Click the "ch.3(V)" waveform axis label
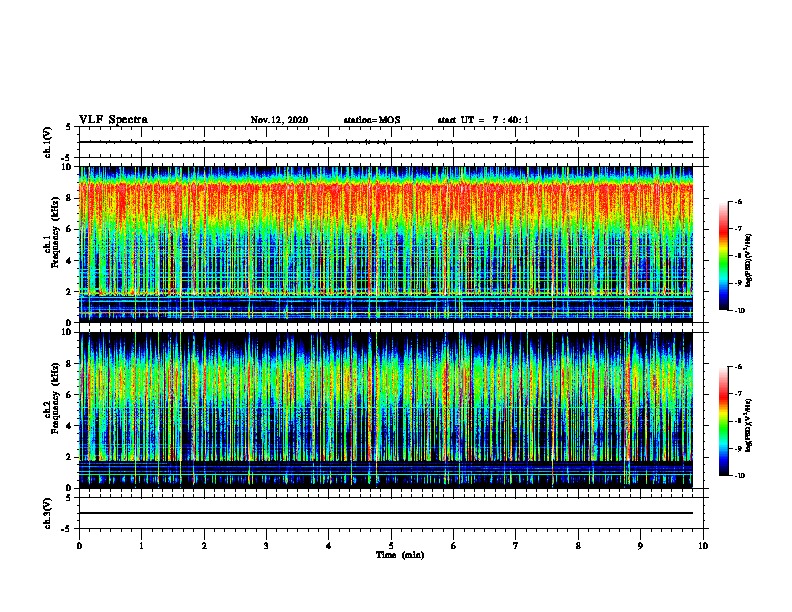The image size is (792, 612). [x=47, y=513]
